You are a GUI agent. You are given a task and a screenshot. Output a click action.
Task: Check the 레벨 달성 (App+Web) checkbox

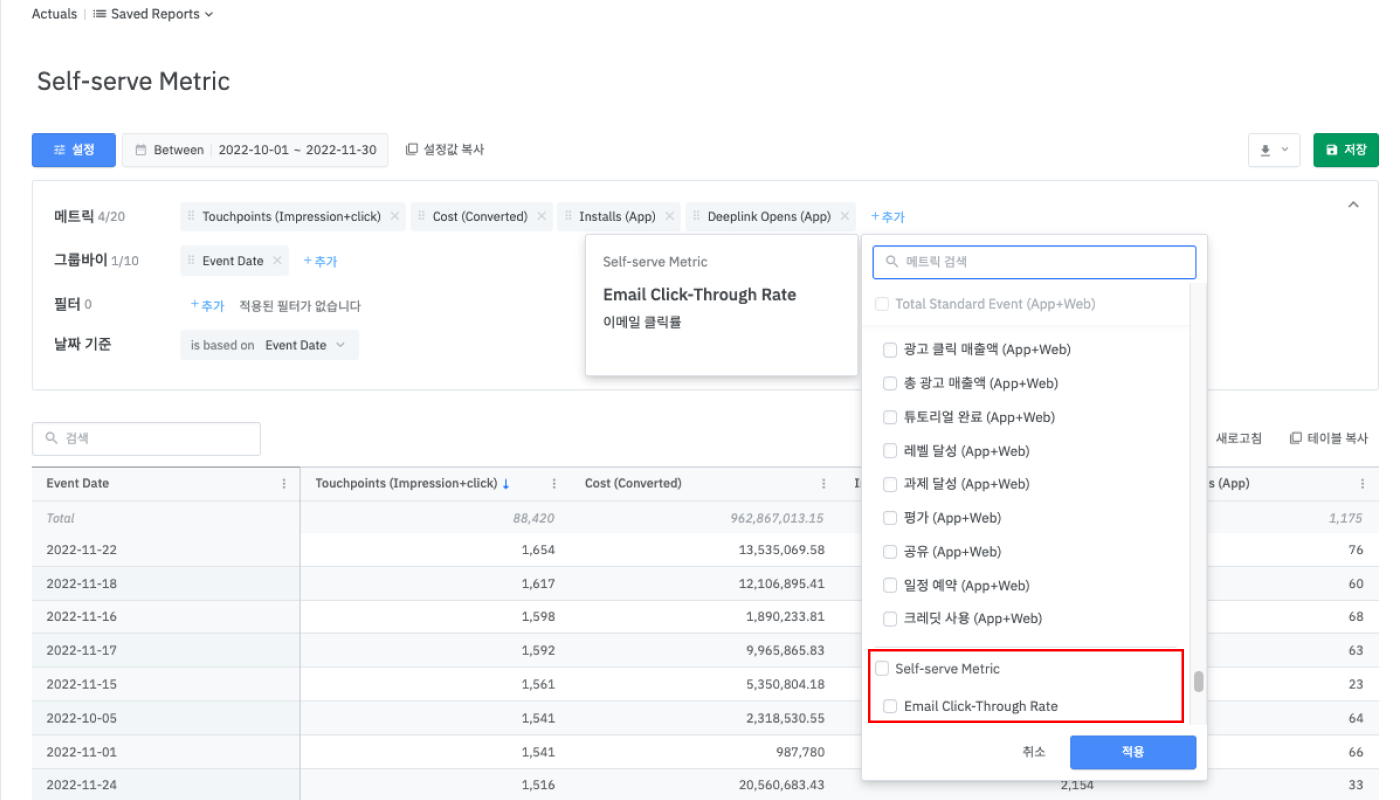(890, 451)
